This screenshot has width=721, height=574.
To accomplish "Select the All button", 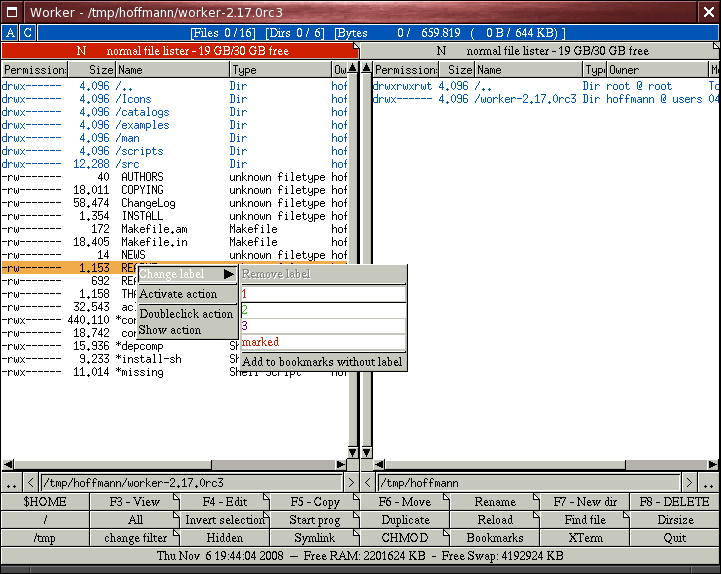I will point(135,520).
